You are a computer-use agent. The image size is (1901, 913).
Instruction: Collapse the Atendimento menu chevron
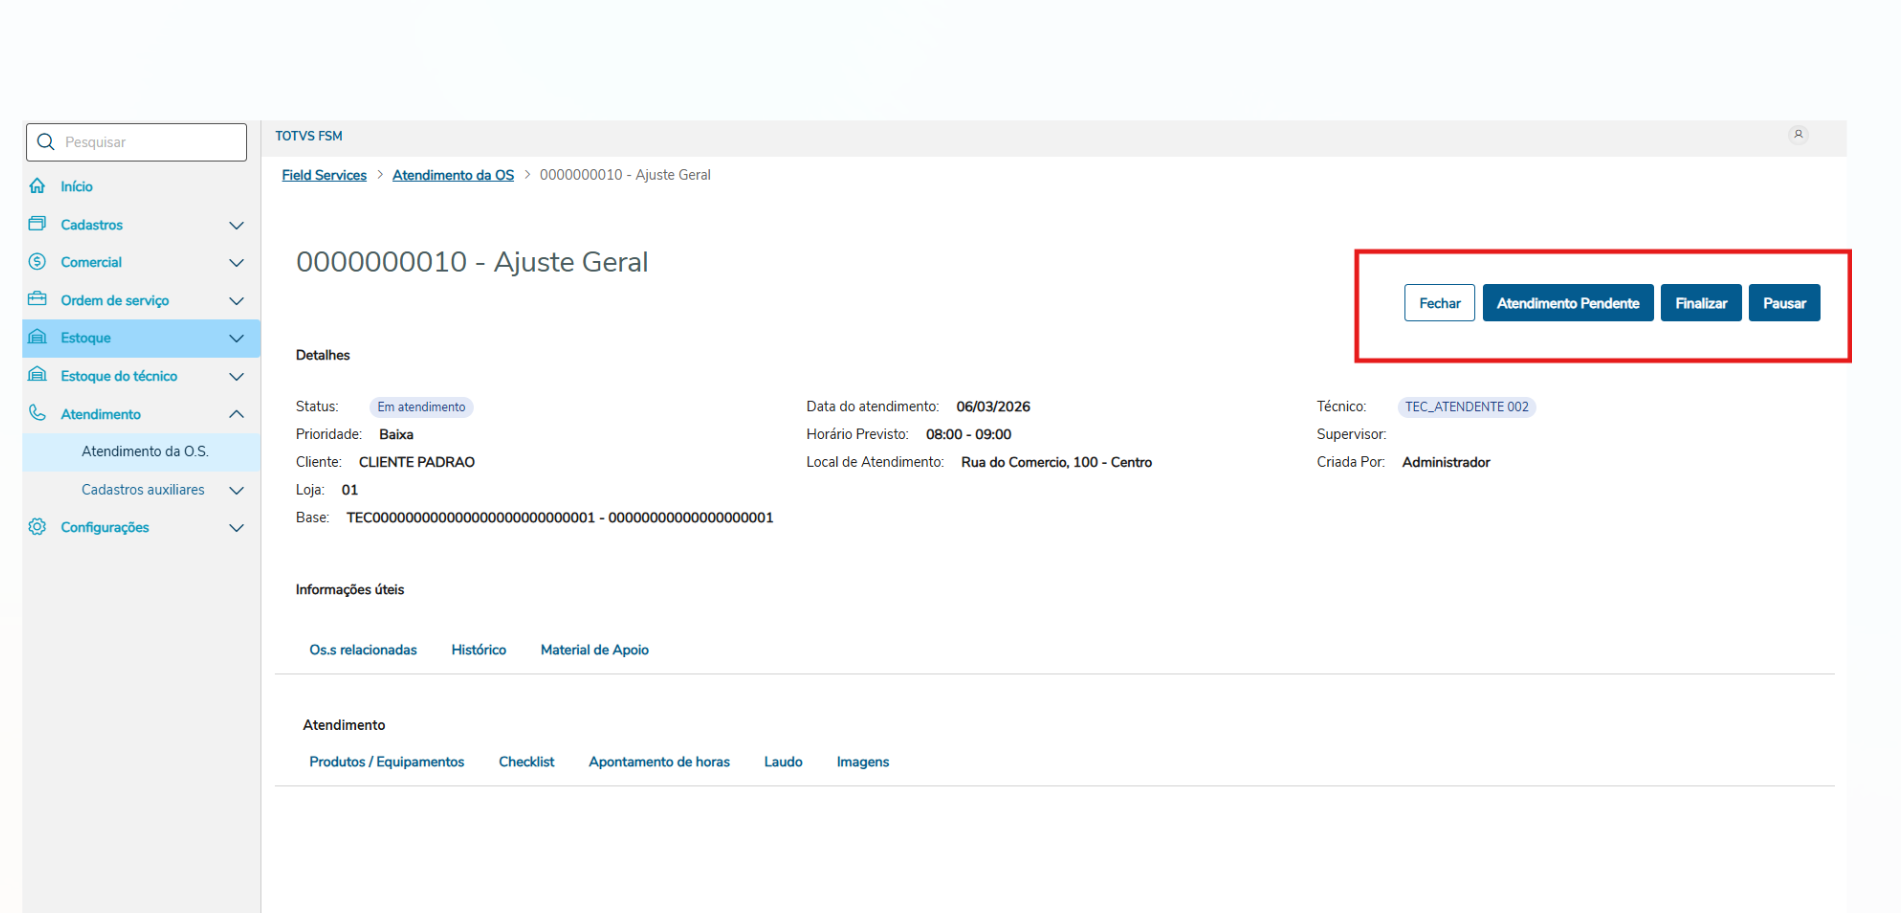click(x=237, y=414)
